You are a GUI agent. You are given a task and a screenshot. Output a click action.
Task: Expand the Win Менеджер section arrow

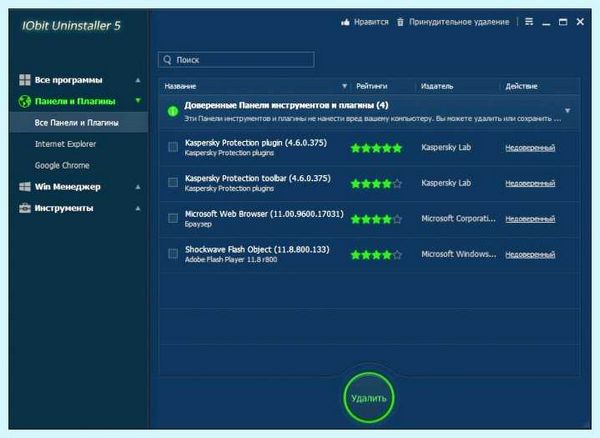(x=138, y=187)
